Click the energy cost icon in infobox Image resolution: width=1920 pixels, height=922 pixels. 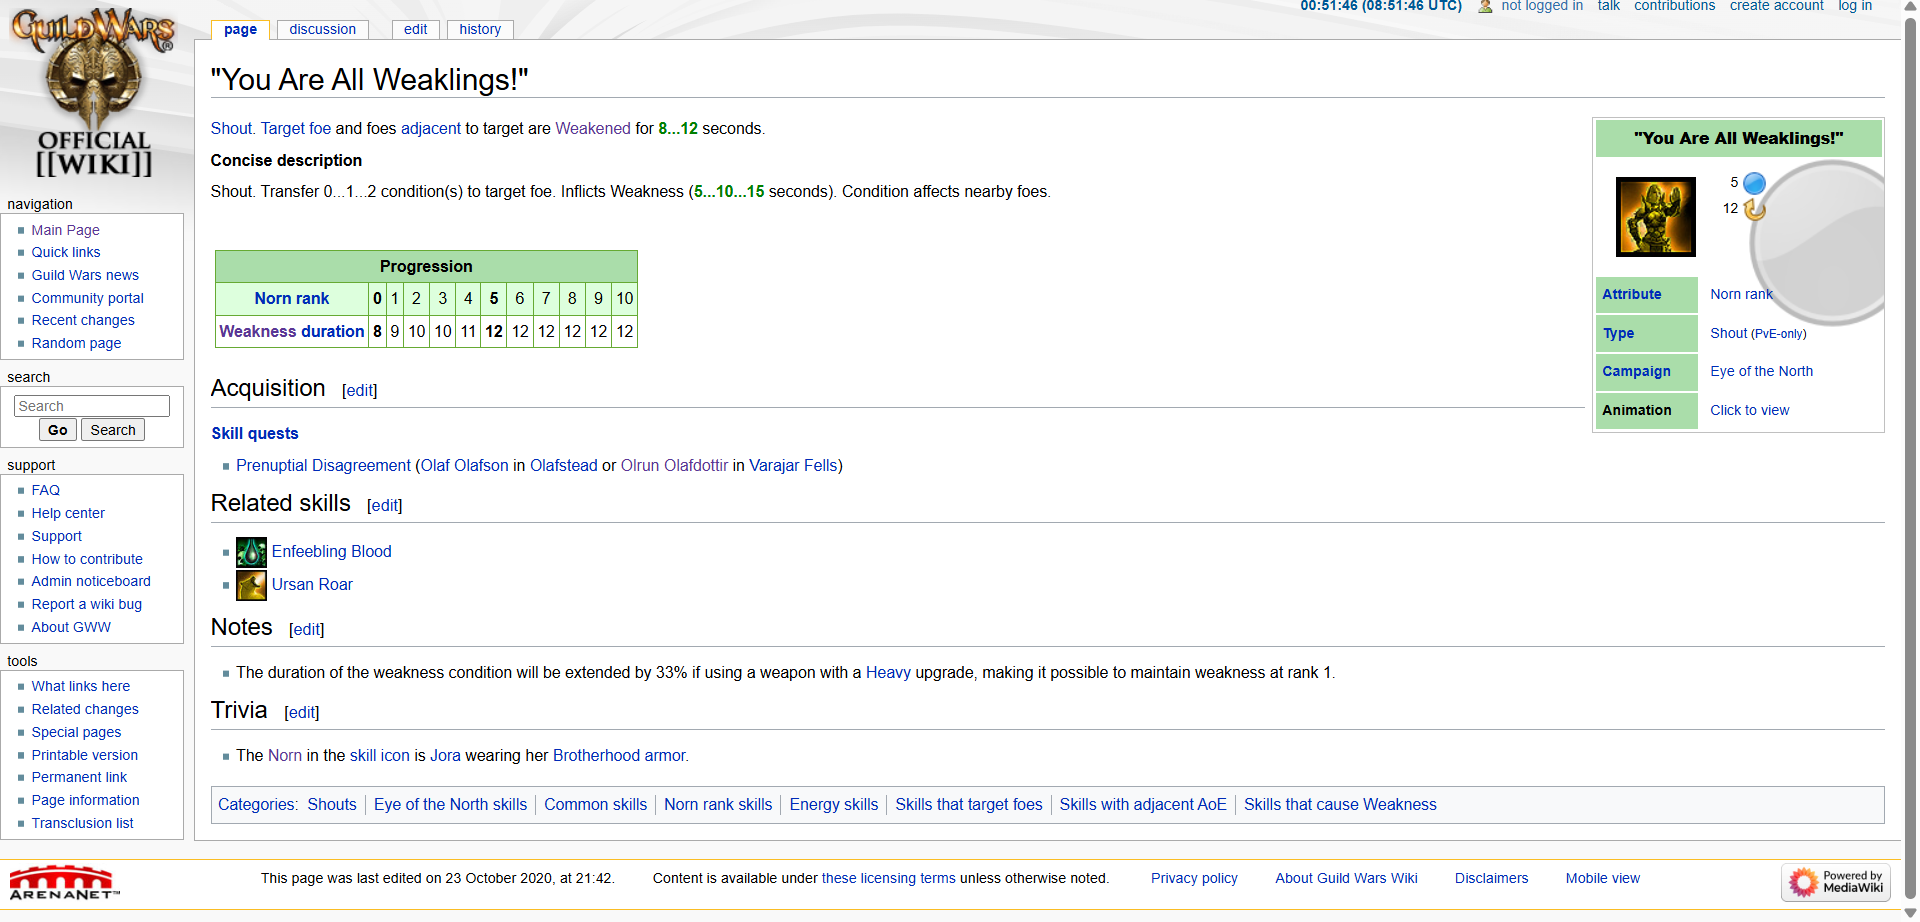coord(1754,183)
